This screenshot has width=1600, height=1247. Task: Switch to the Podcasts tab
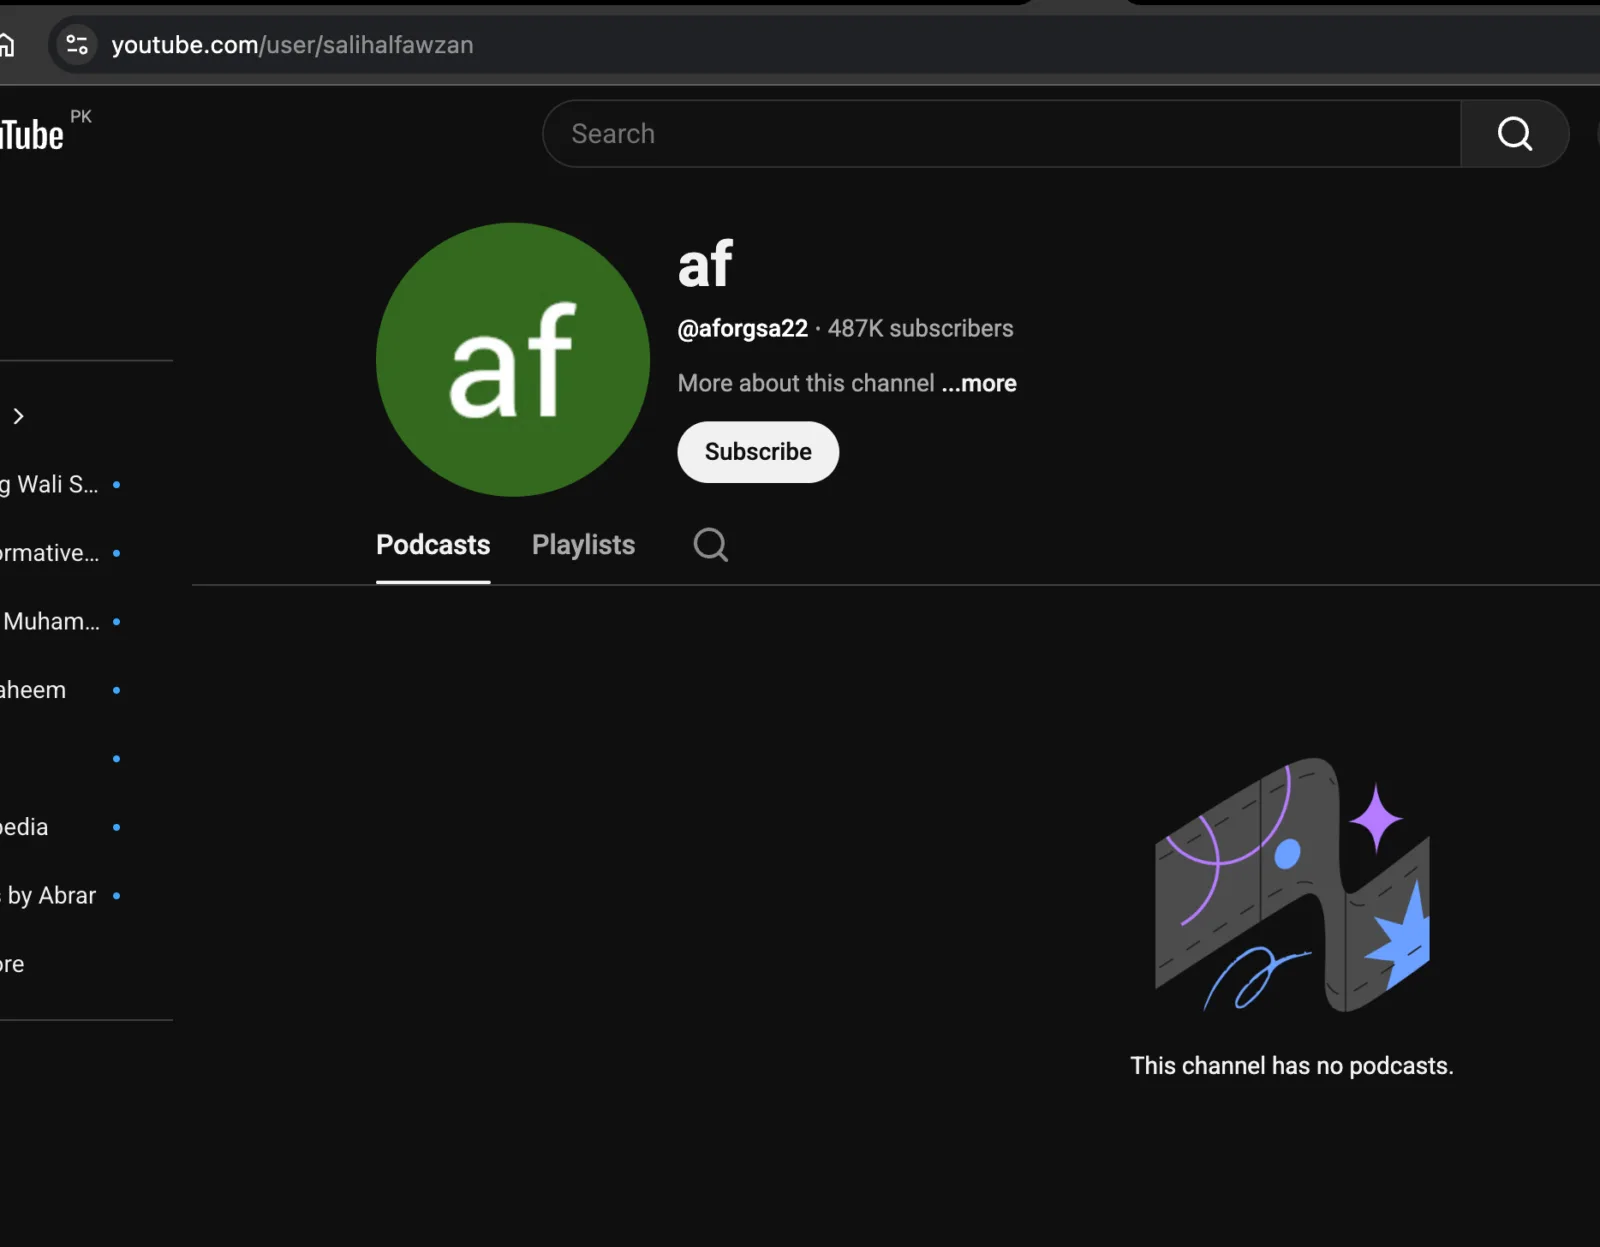point(433,545)
